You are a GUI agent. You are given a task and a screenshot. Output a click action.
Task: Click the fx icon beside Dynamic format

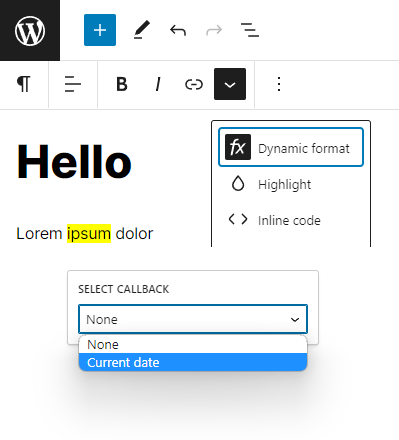pos(238,147)
